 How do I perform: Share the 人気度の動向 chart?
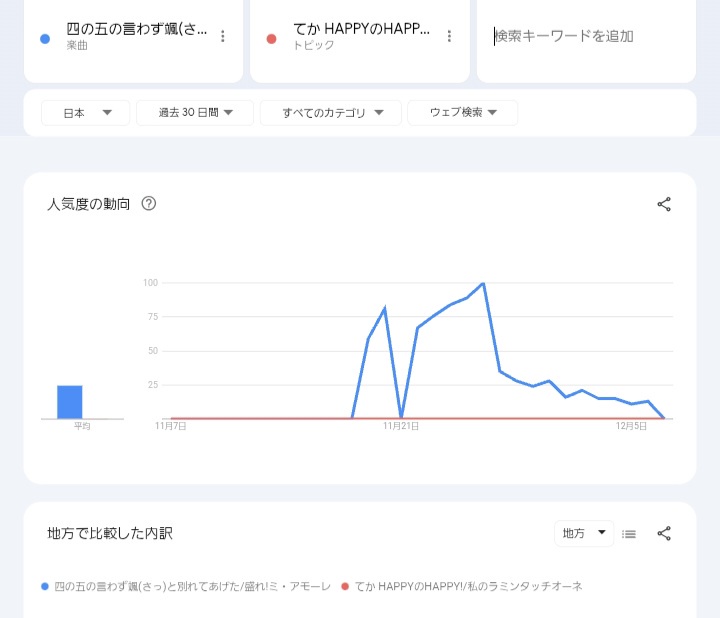(x=664, y=204)
